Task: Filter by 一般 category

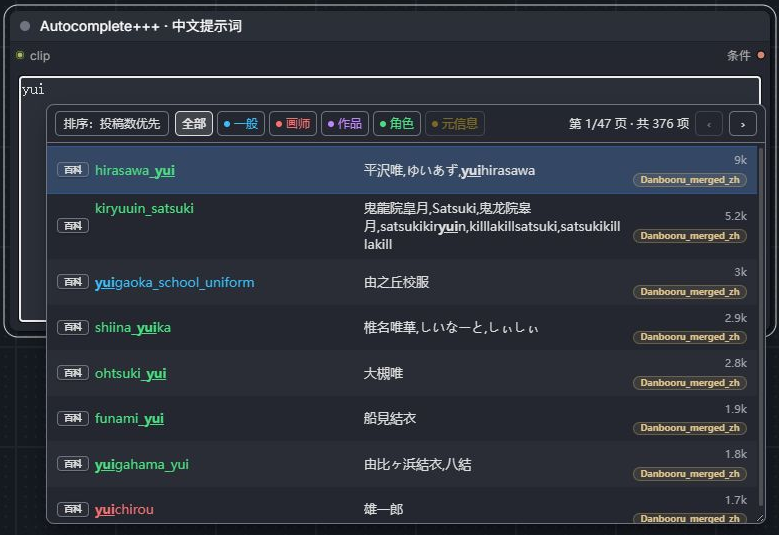Action: tap(241, 124)
